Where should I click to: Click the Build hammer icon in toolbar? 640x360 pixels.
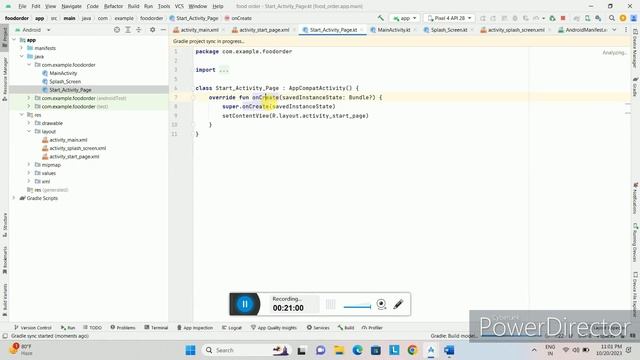point(380,18)
